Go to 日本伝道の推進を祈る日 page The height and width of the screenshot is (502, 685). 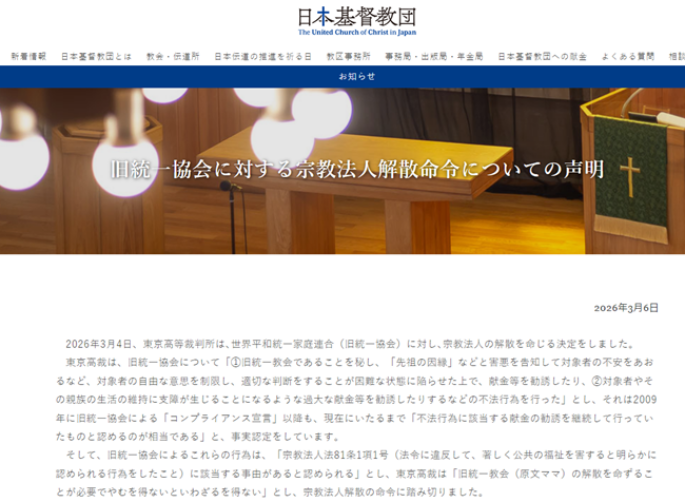pos(263,56)
